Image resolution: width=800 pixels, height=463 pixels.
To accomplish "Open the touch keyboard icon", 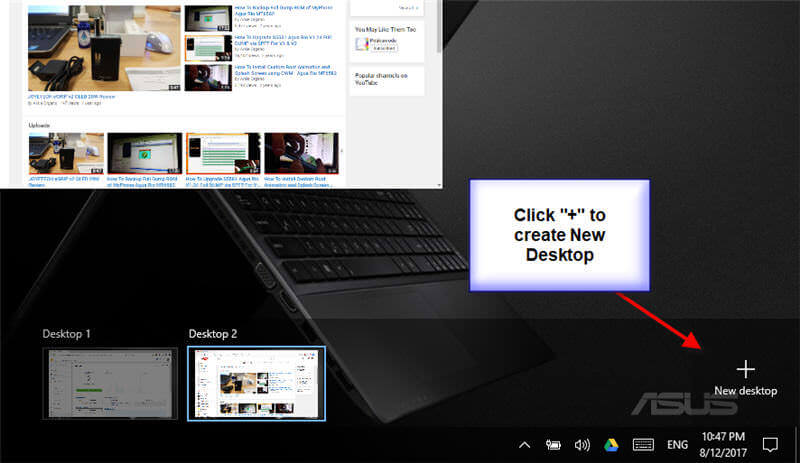I will coord(643,445).
